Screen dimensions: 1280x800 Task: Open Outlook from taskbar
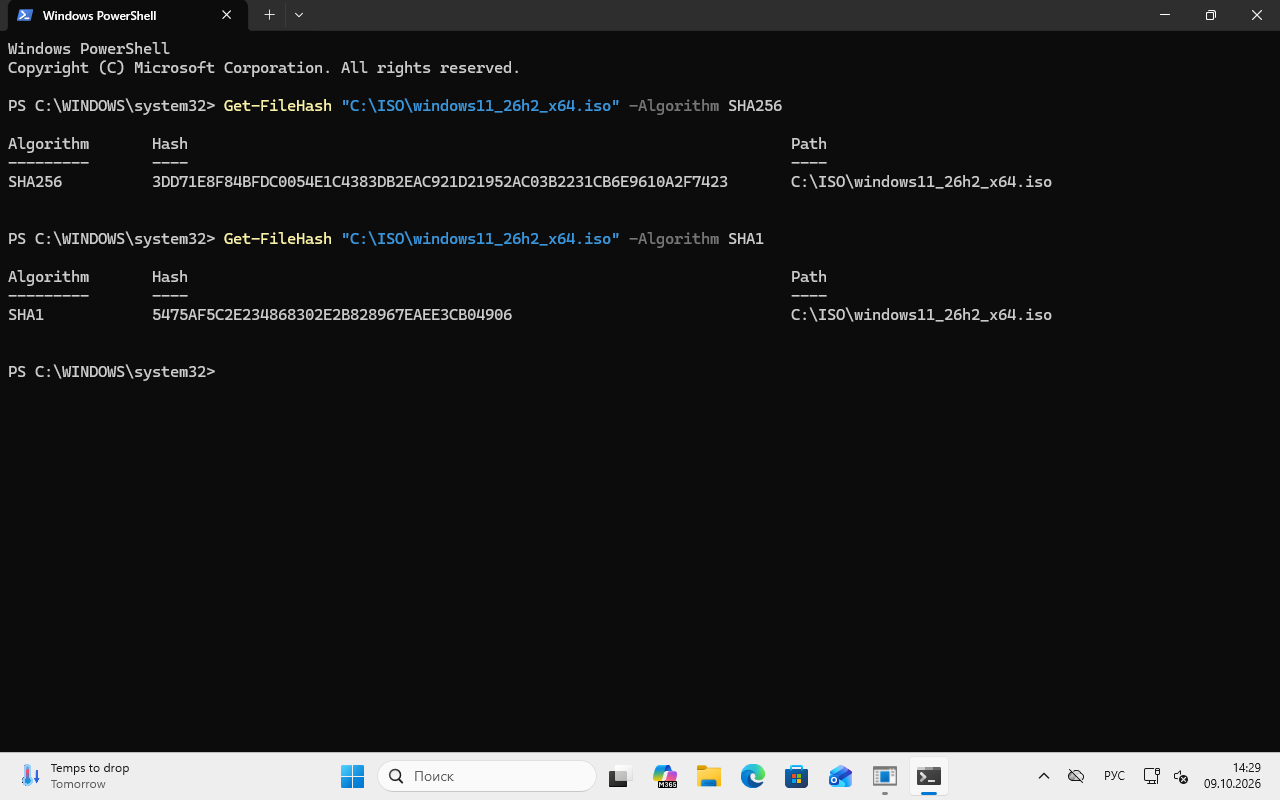(x=841, y=776)
